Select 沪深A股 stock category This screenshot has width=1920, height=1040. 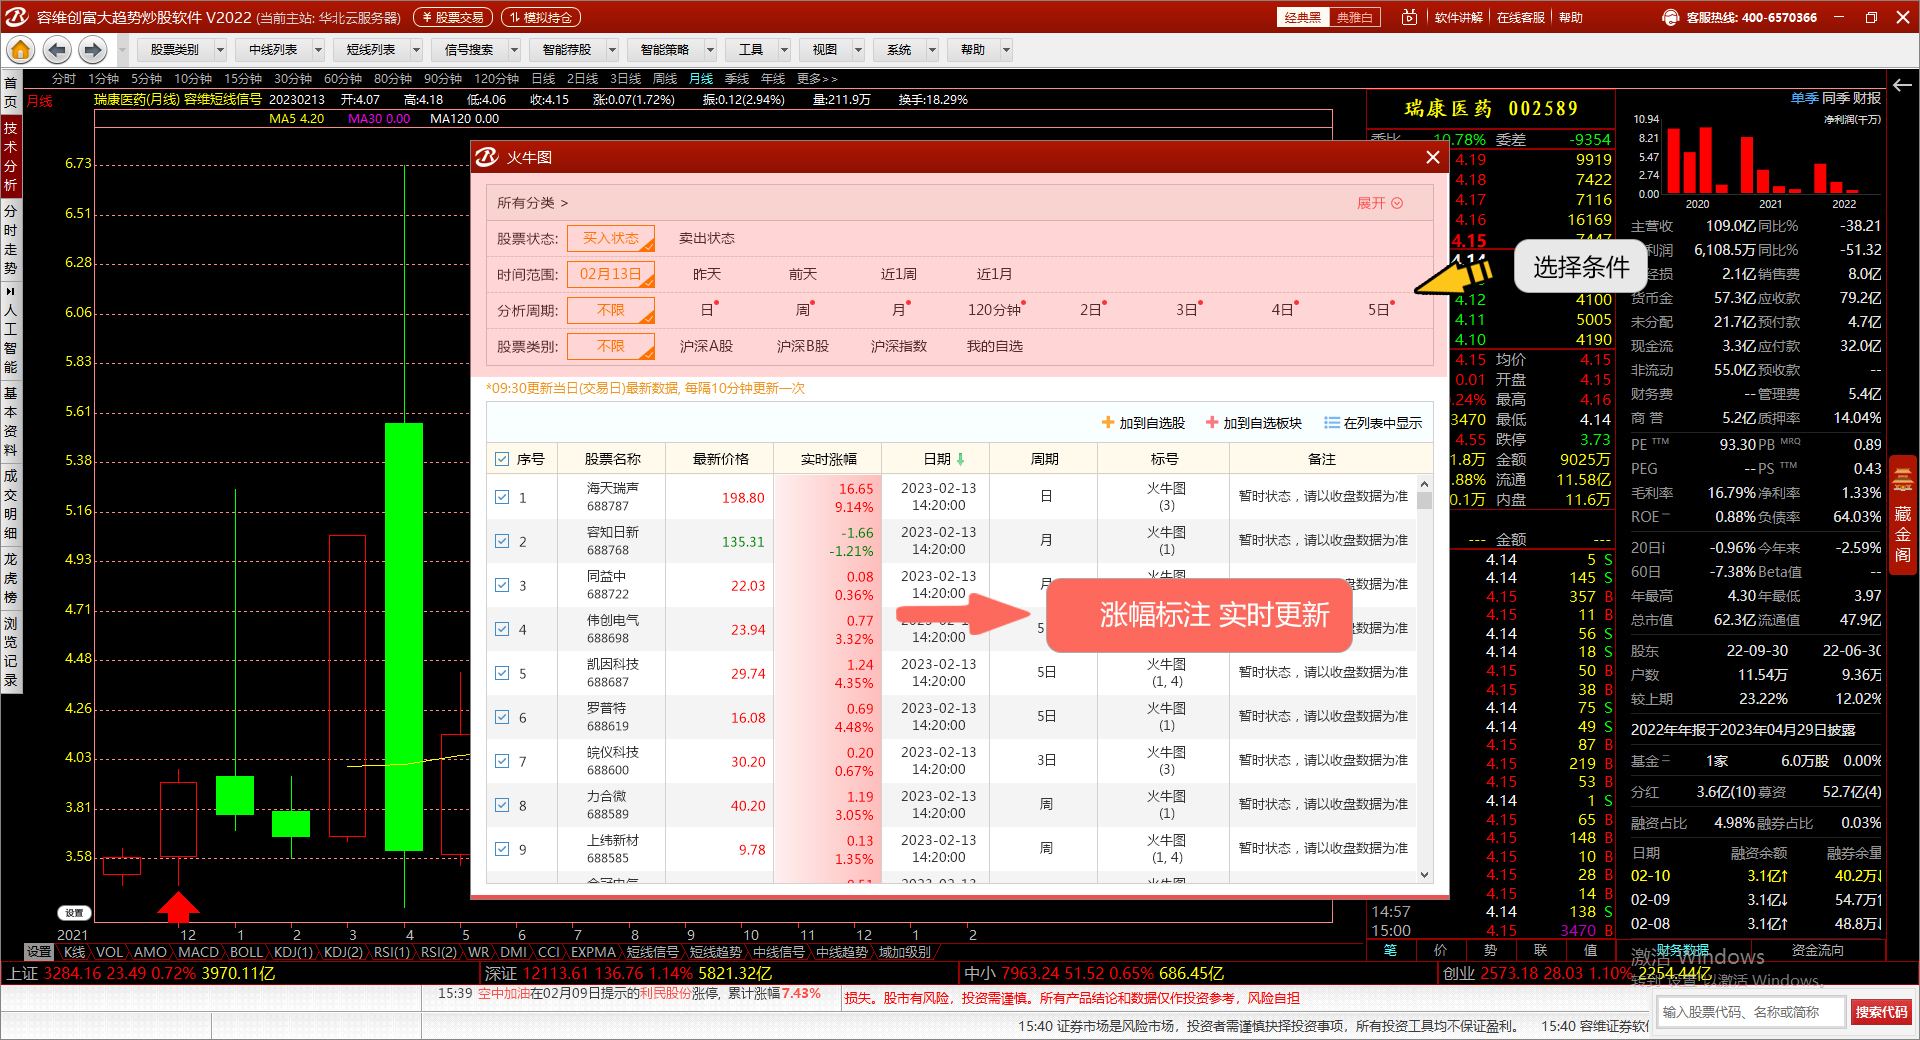[x=706, y=346]
